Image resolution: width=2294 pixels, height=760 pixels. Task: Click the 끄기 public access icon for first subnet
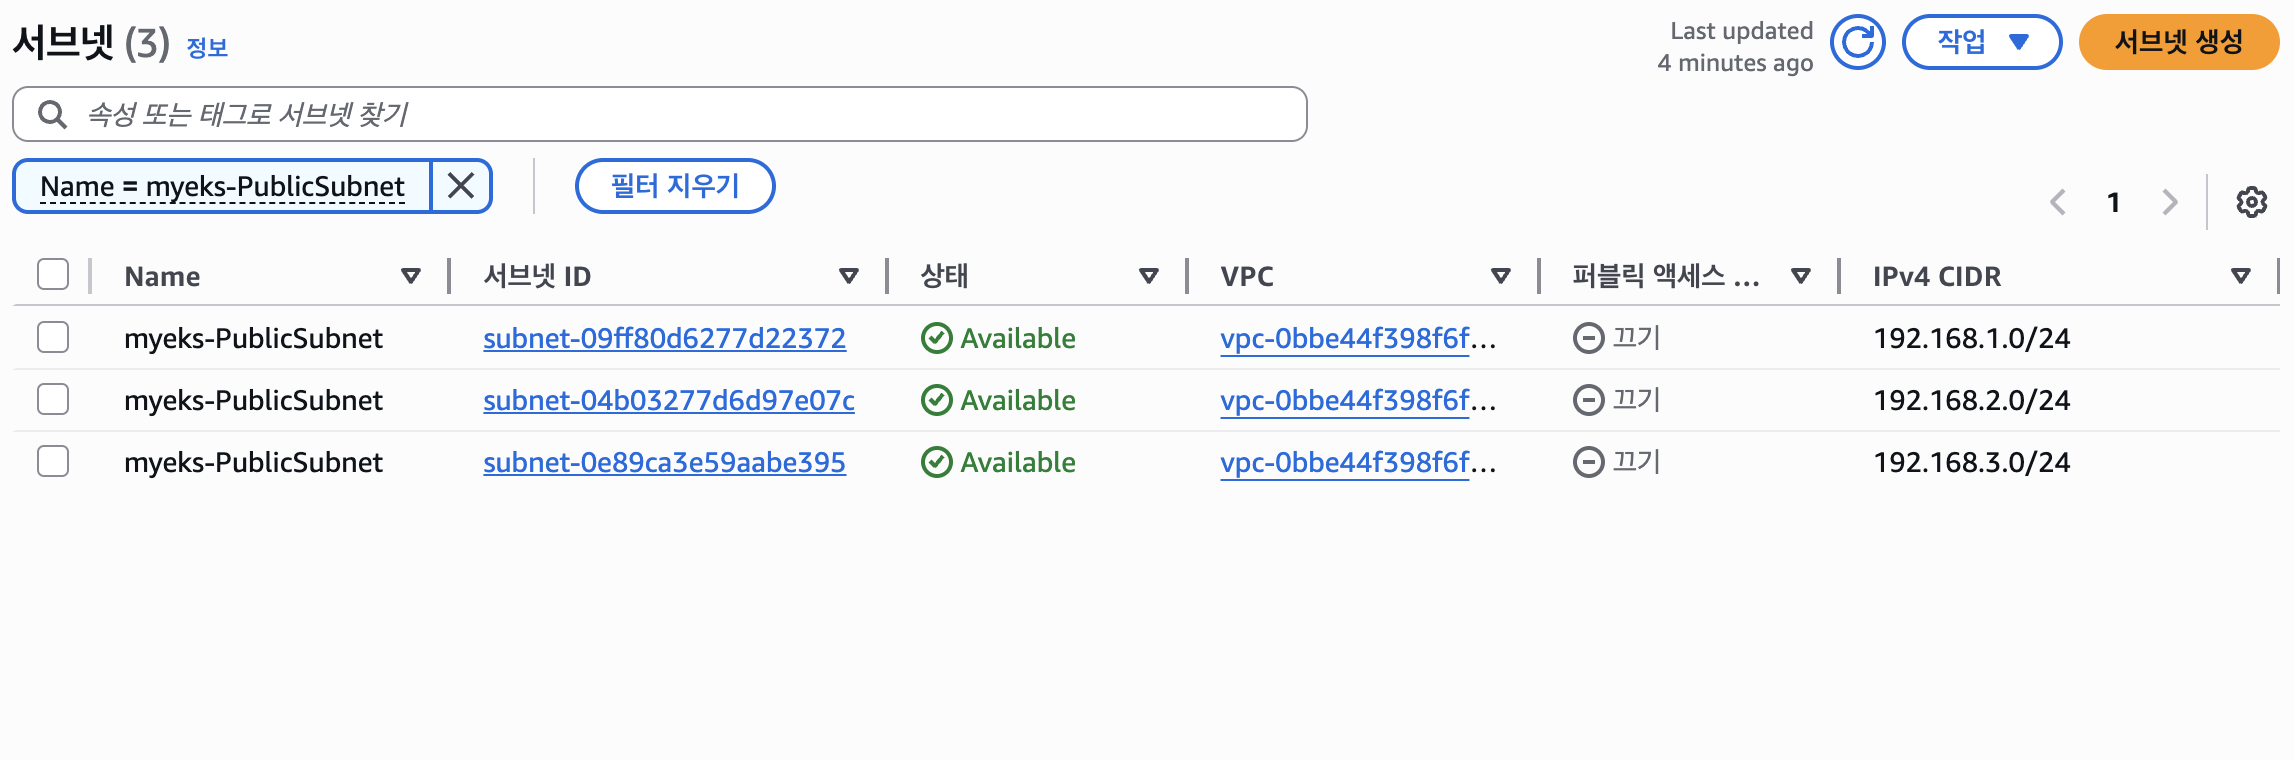click(x=1588, y=337)
